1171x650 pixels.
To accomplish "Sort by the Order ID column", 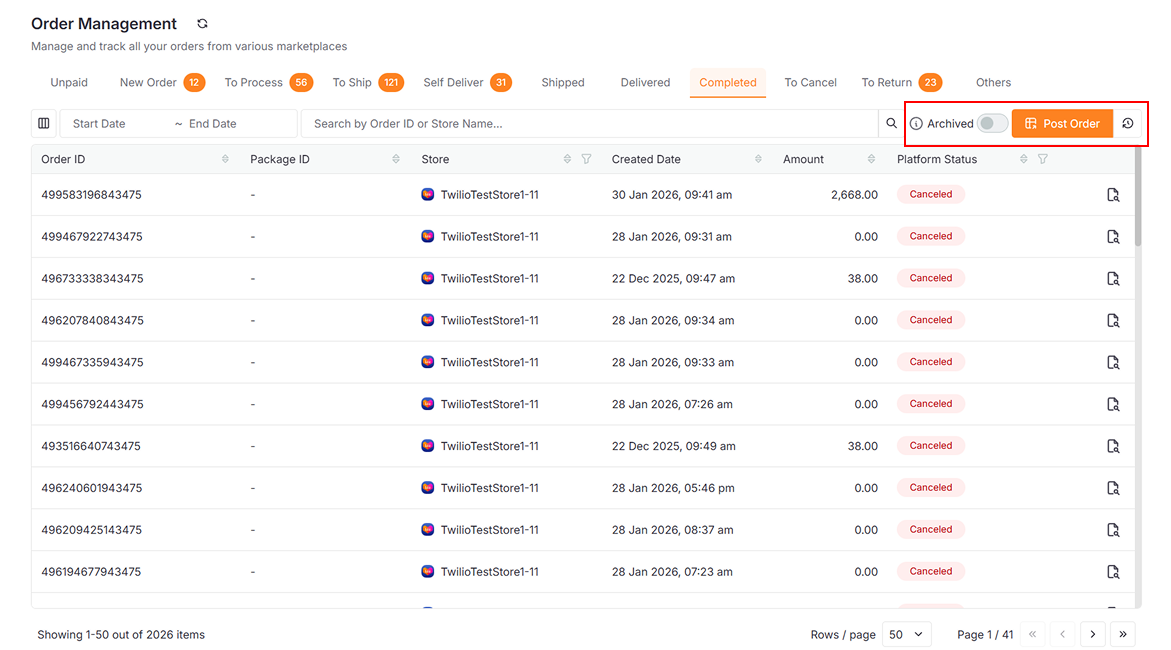I will (225, 159).
